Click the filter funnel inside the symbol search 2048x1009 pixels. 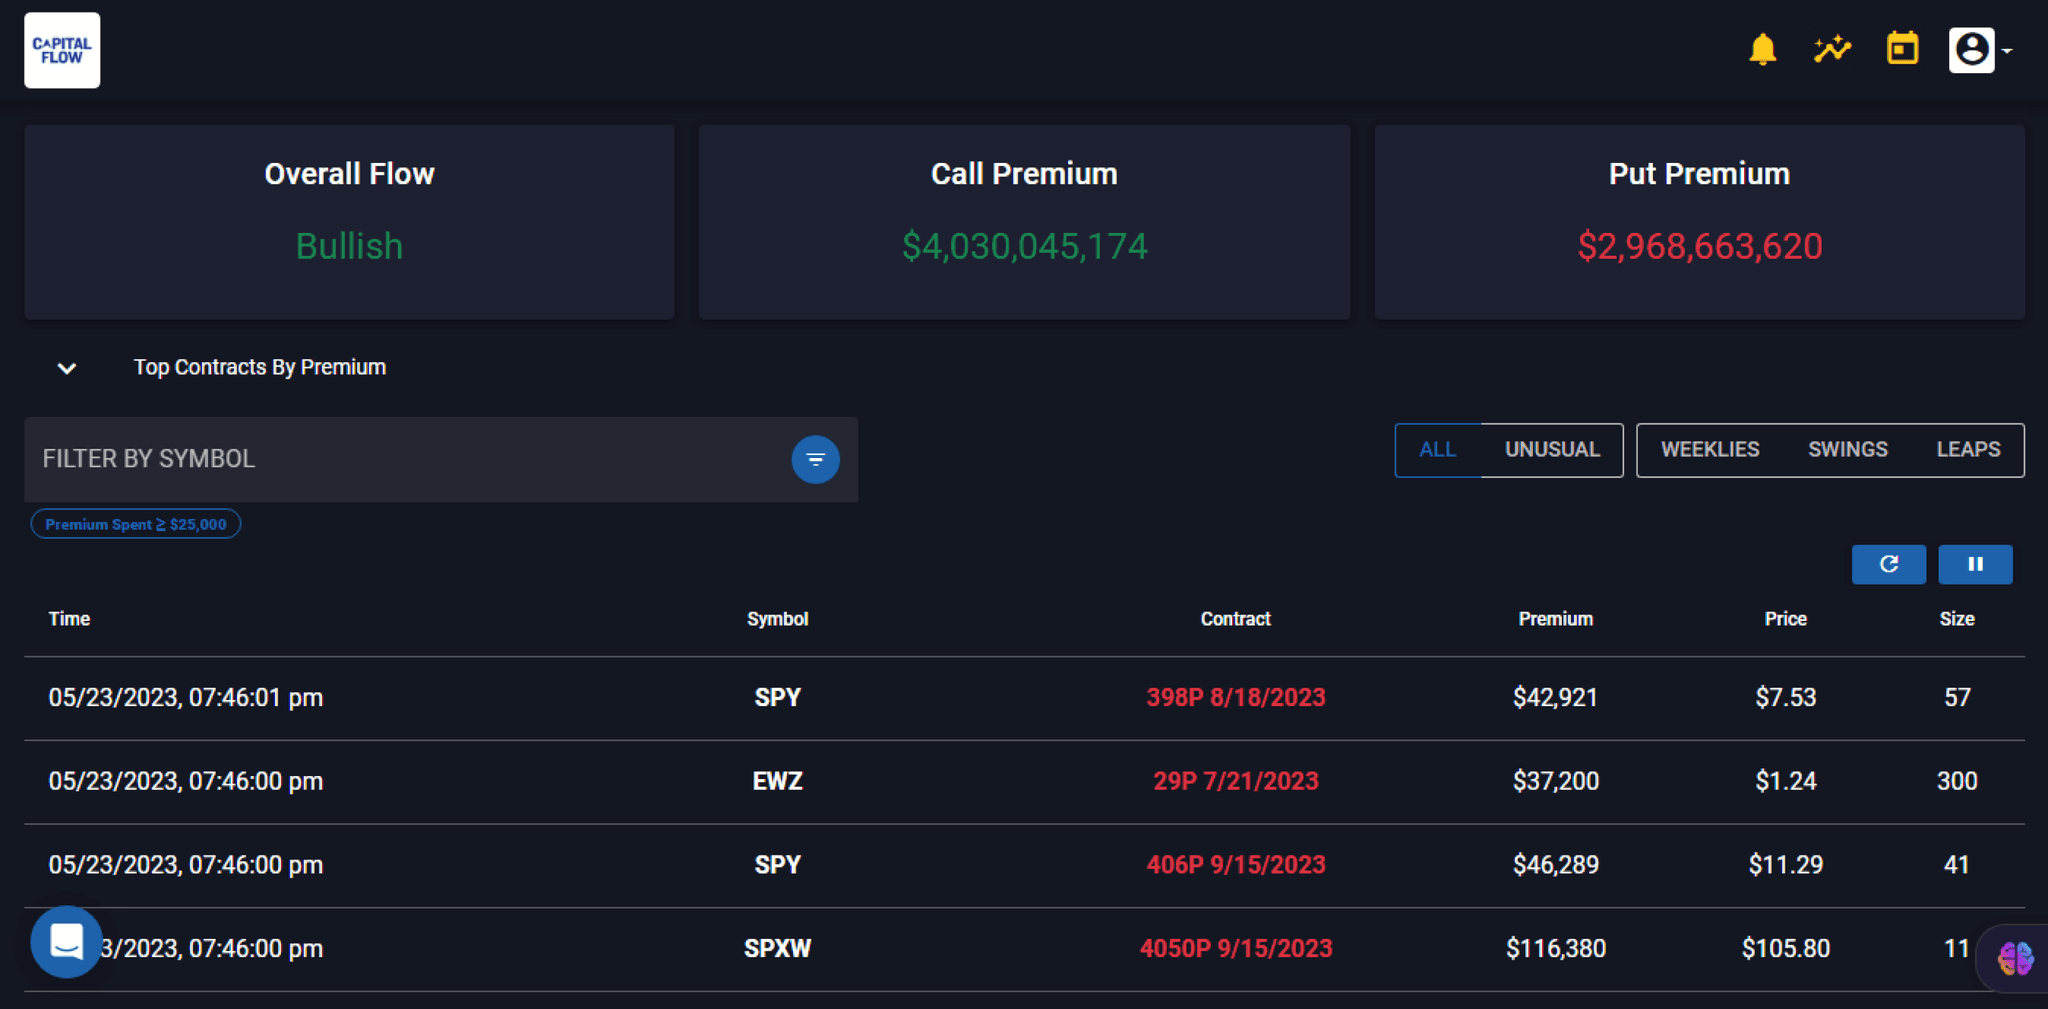tap(815, 459)
